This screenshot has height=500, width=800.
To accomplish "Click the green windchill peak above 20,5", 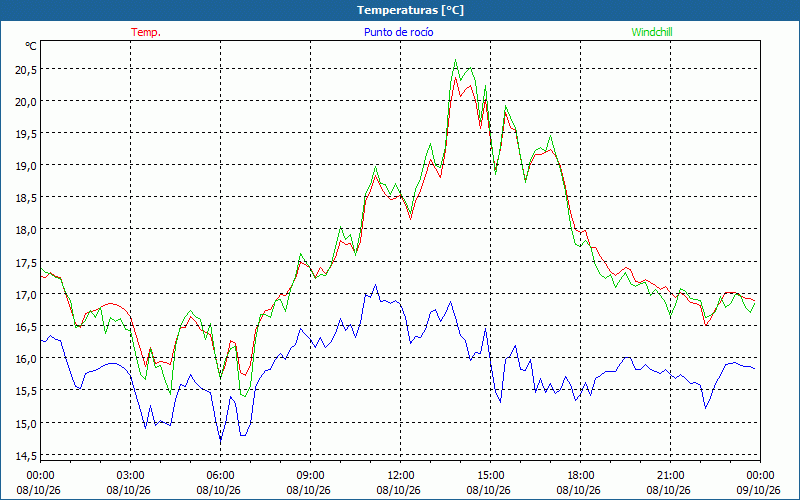I will (x=455, y=60).
